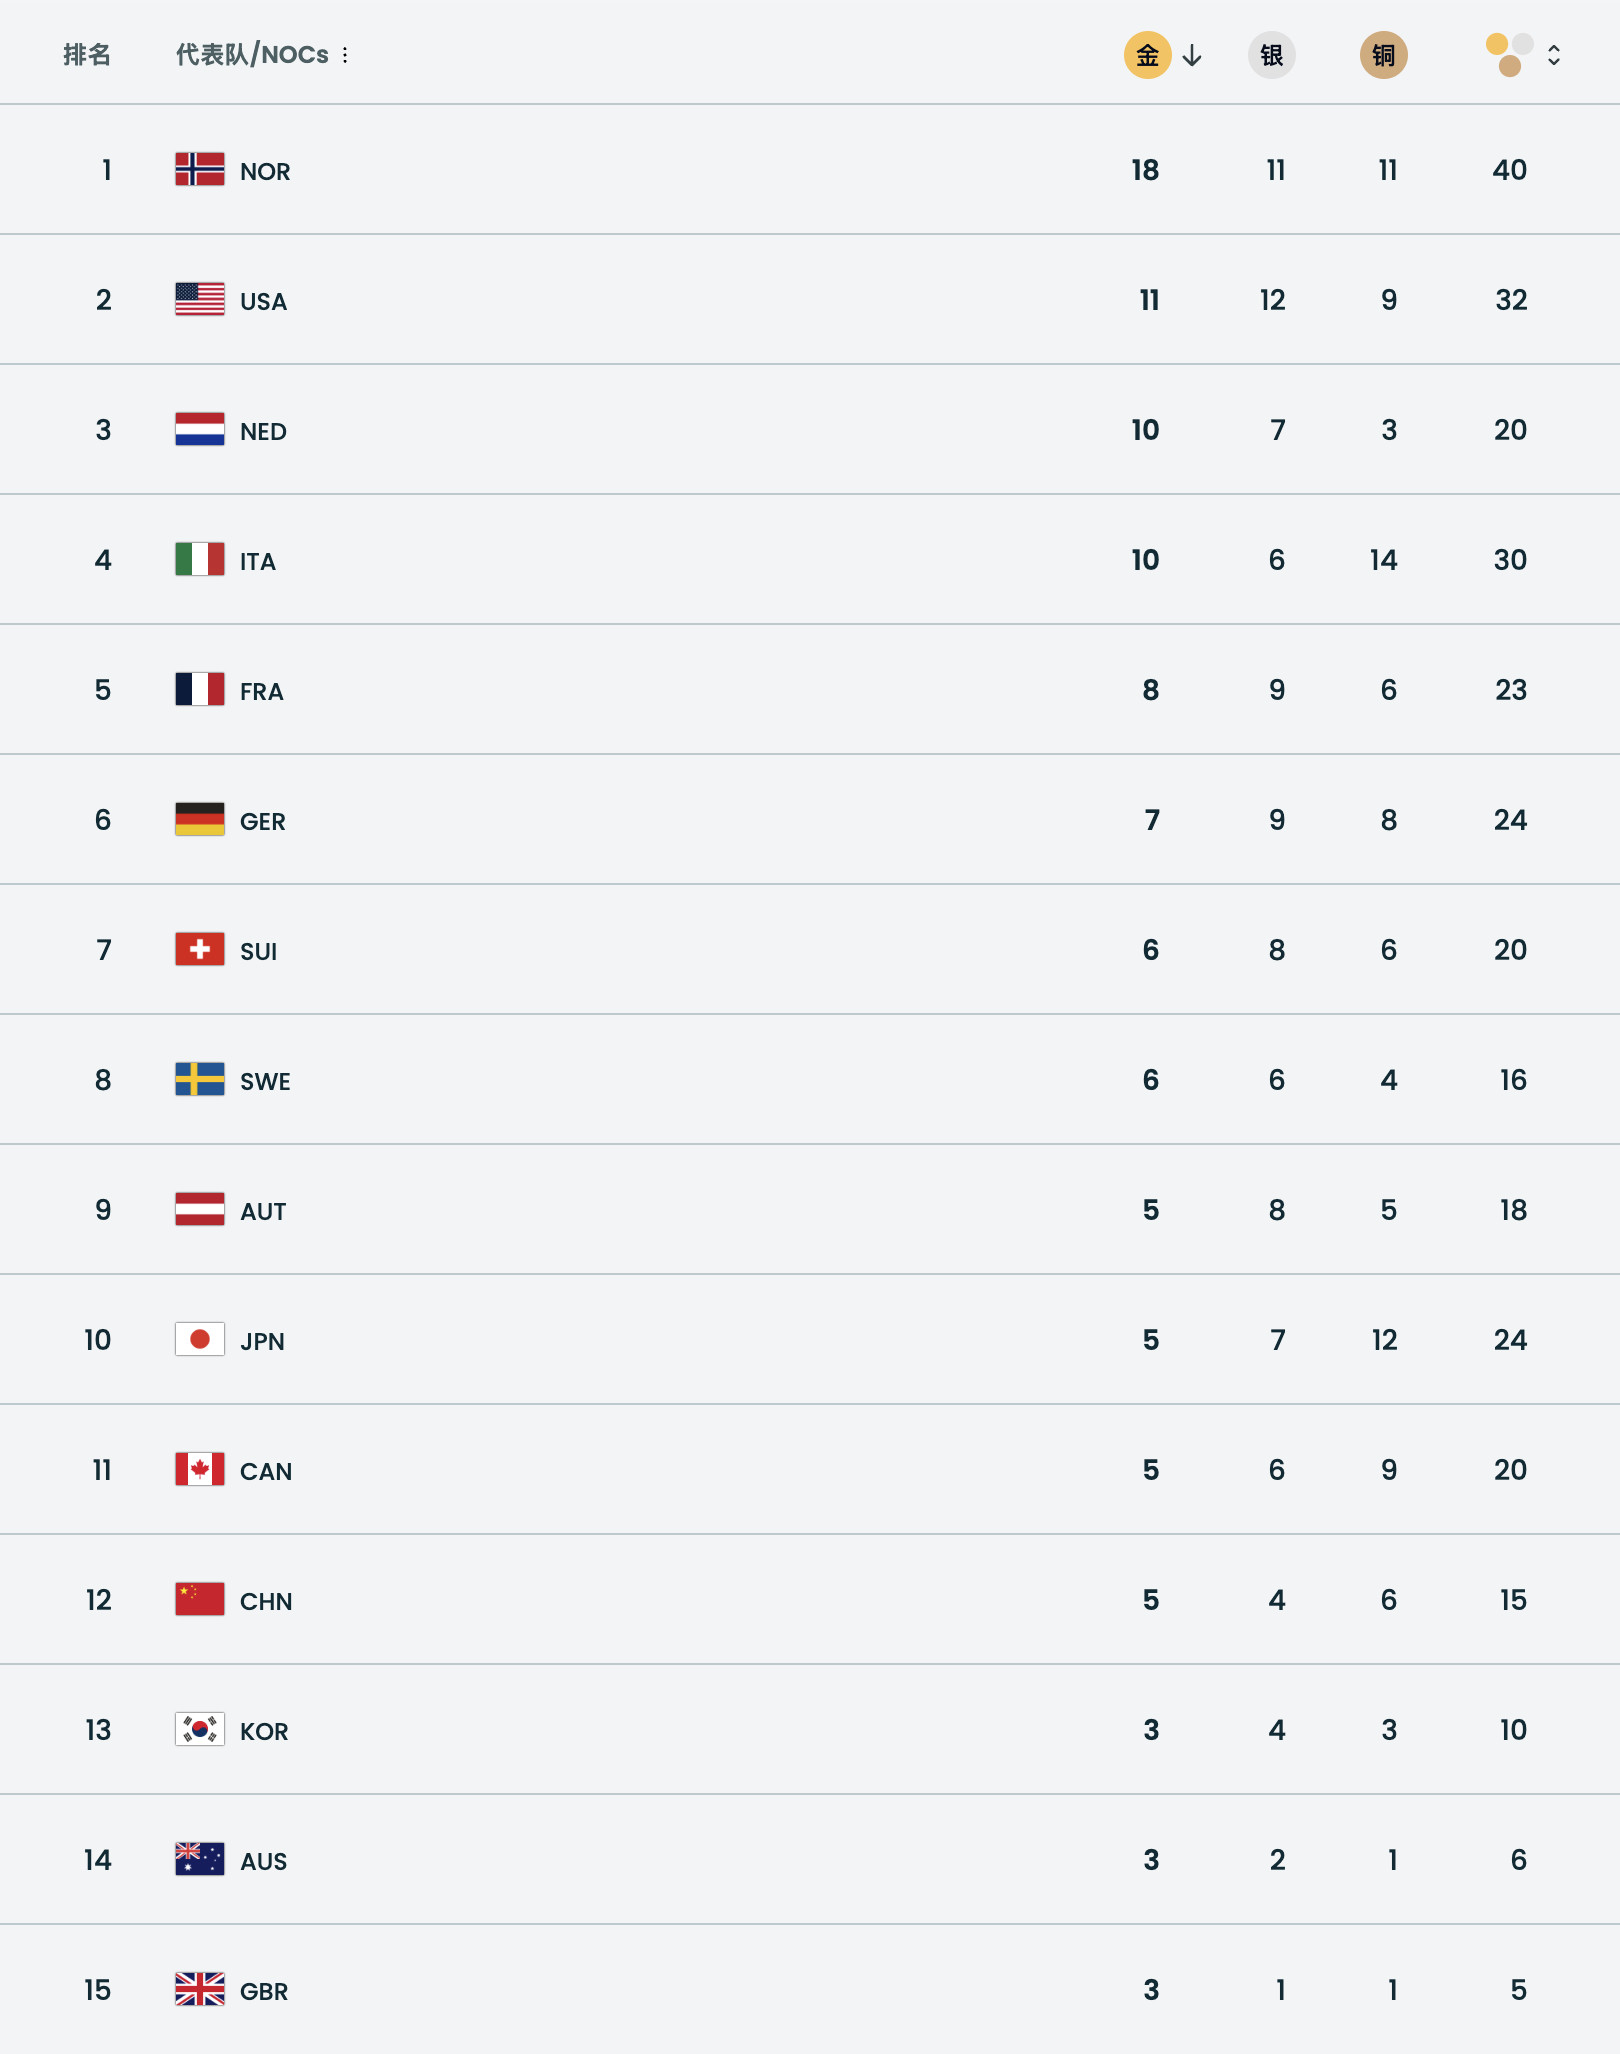
Task: Click the 代表队/NOCs column header
Action: (x=252, y=55)
